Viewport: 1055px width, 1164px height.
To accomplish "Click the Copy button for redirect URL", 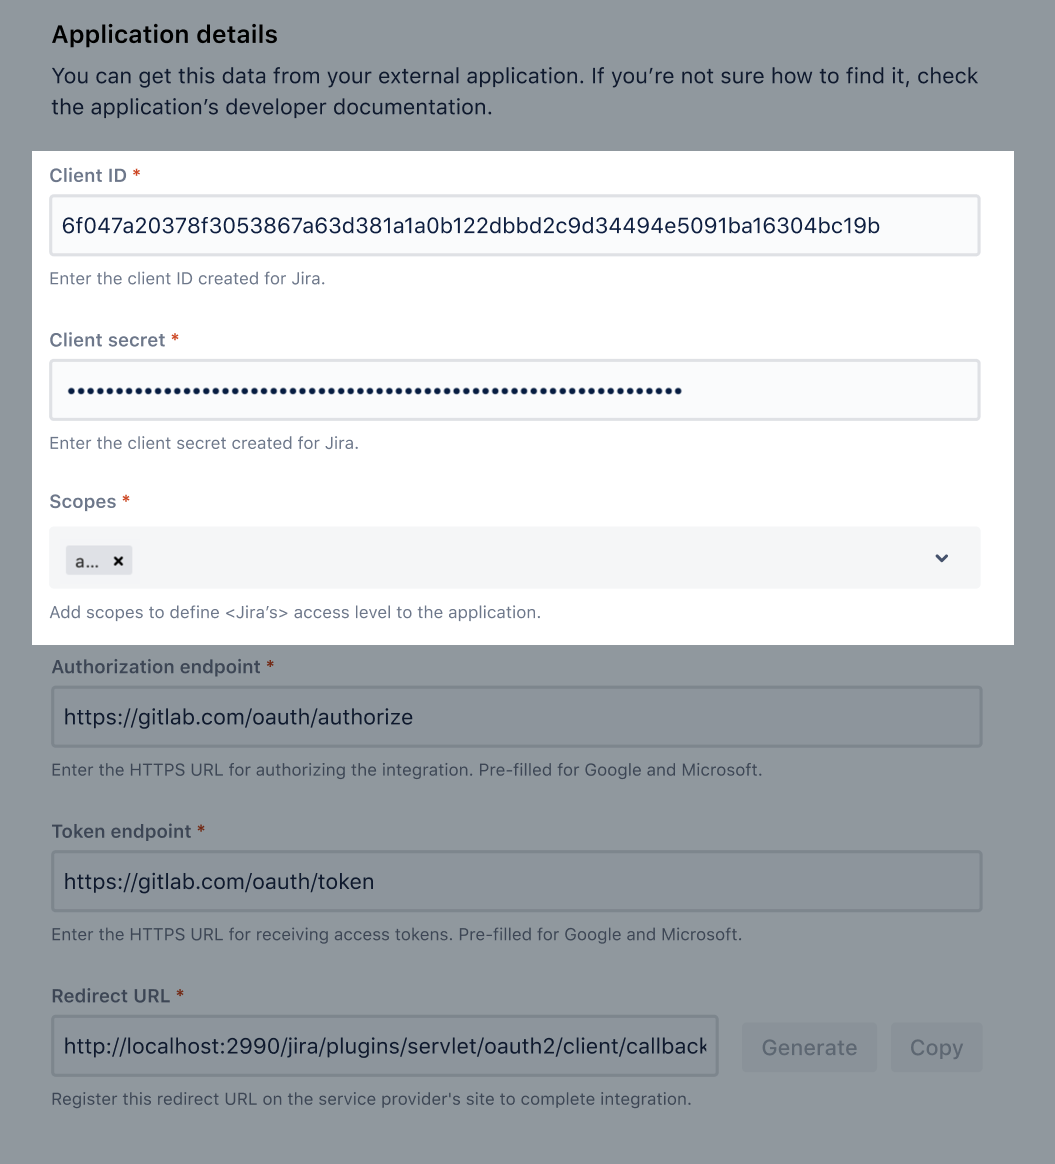I will (x=936, y=1047).
